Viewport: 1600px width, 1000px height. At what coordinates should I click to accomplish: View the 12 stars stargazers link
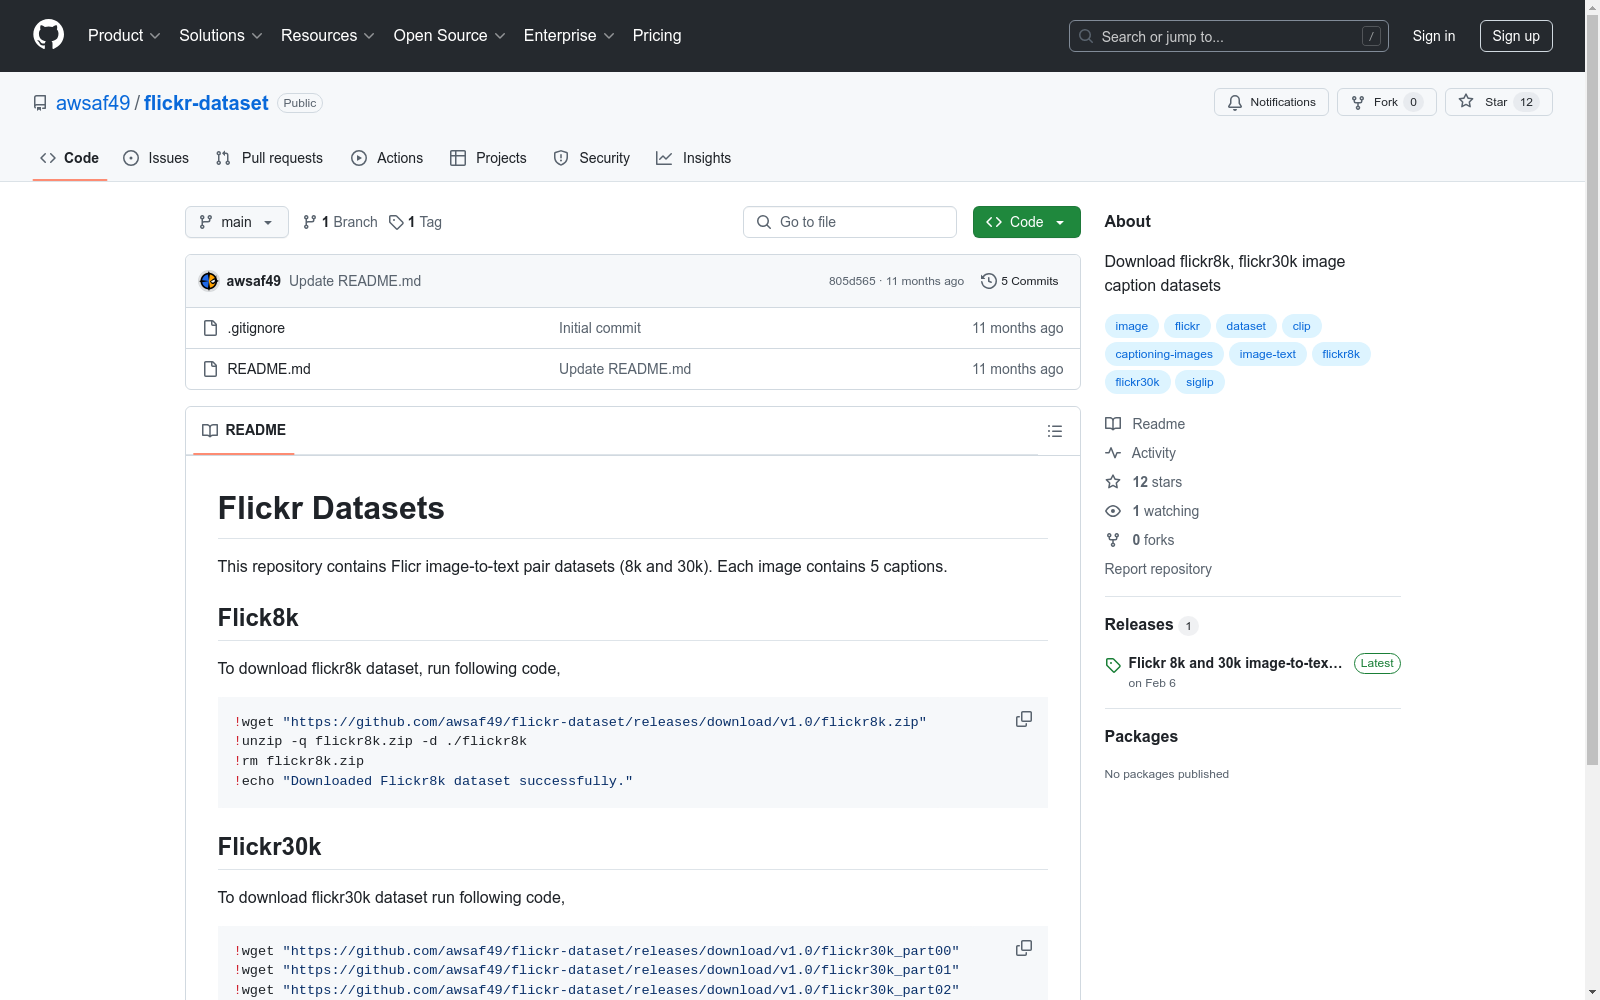click(x=1143, y=482)
